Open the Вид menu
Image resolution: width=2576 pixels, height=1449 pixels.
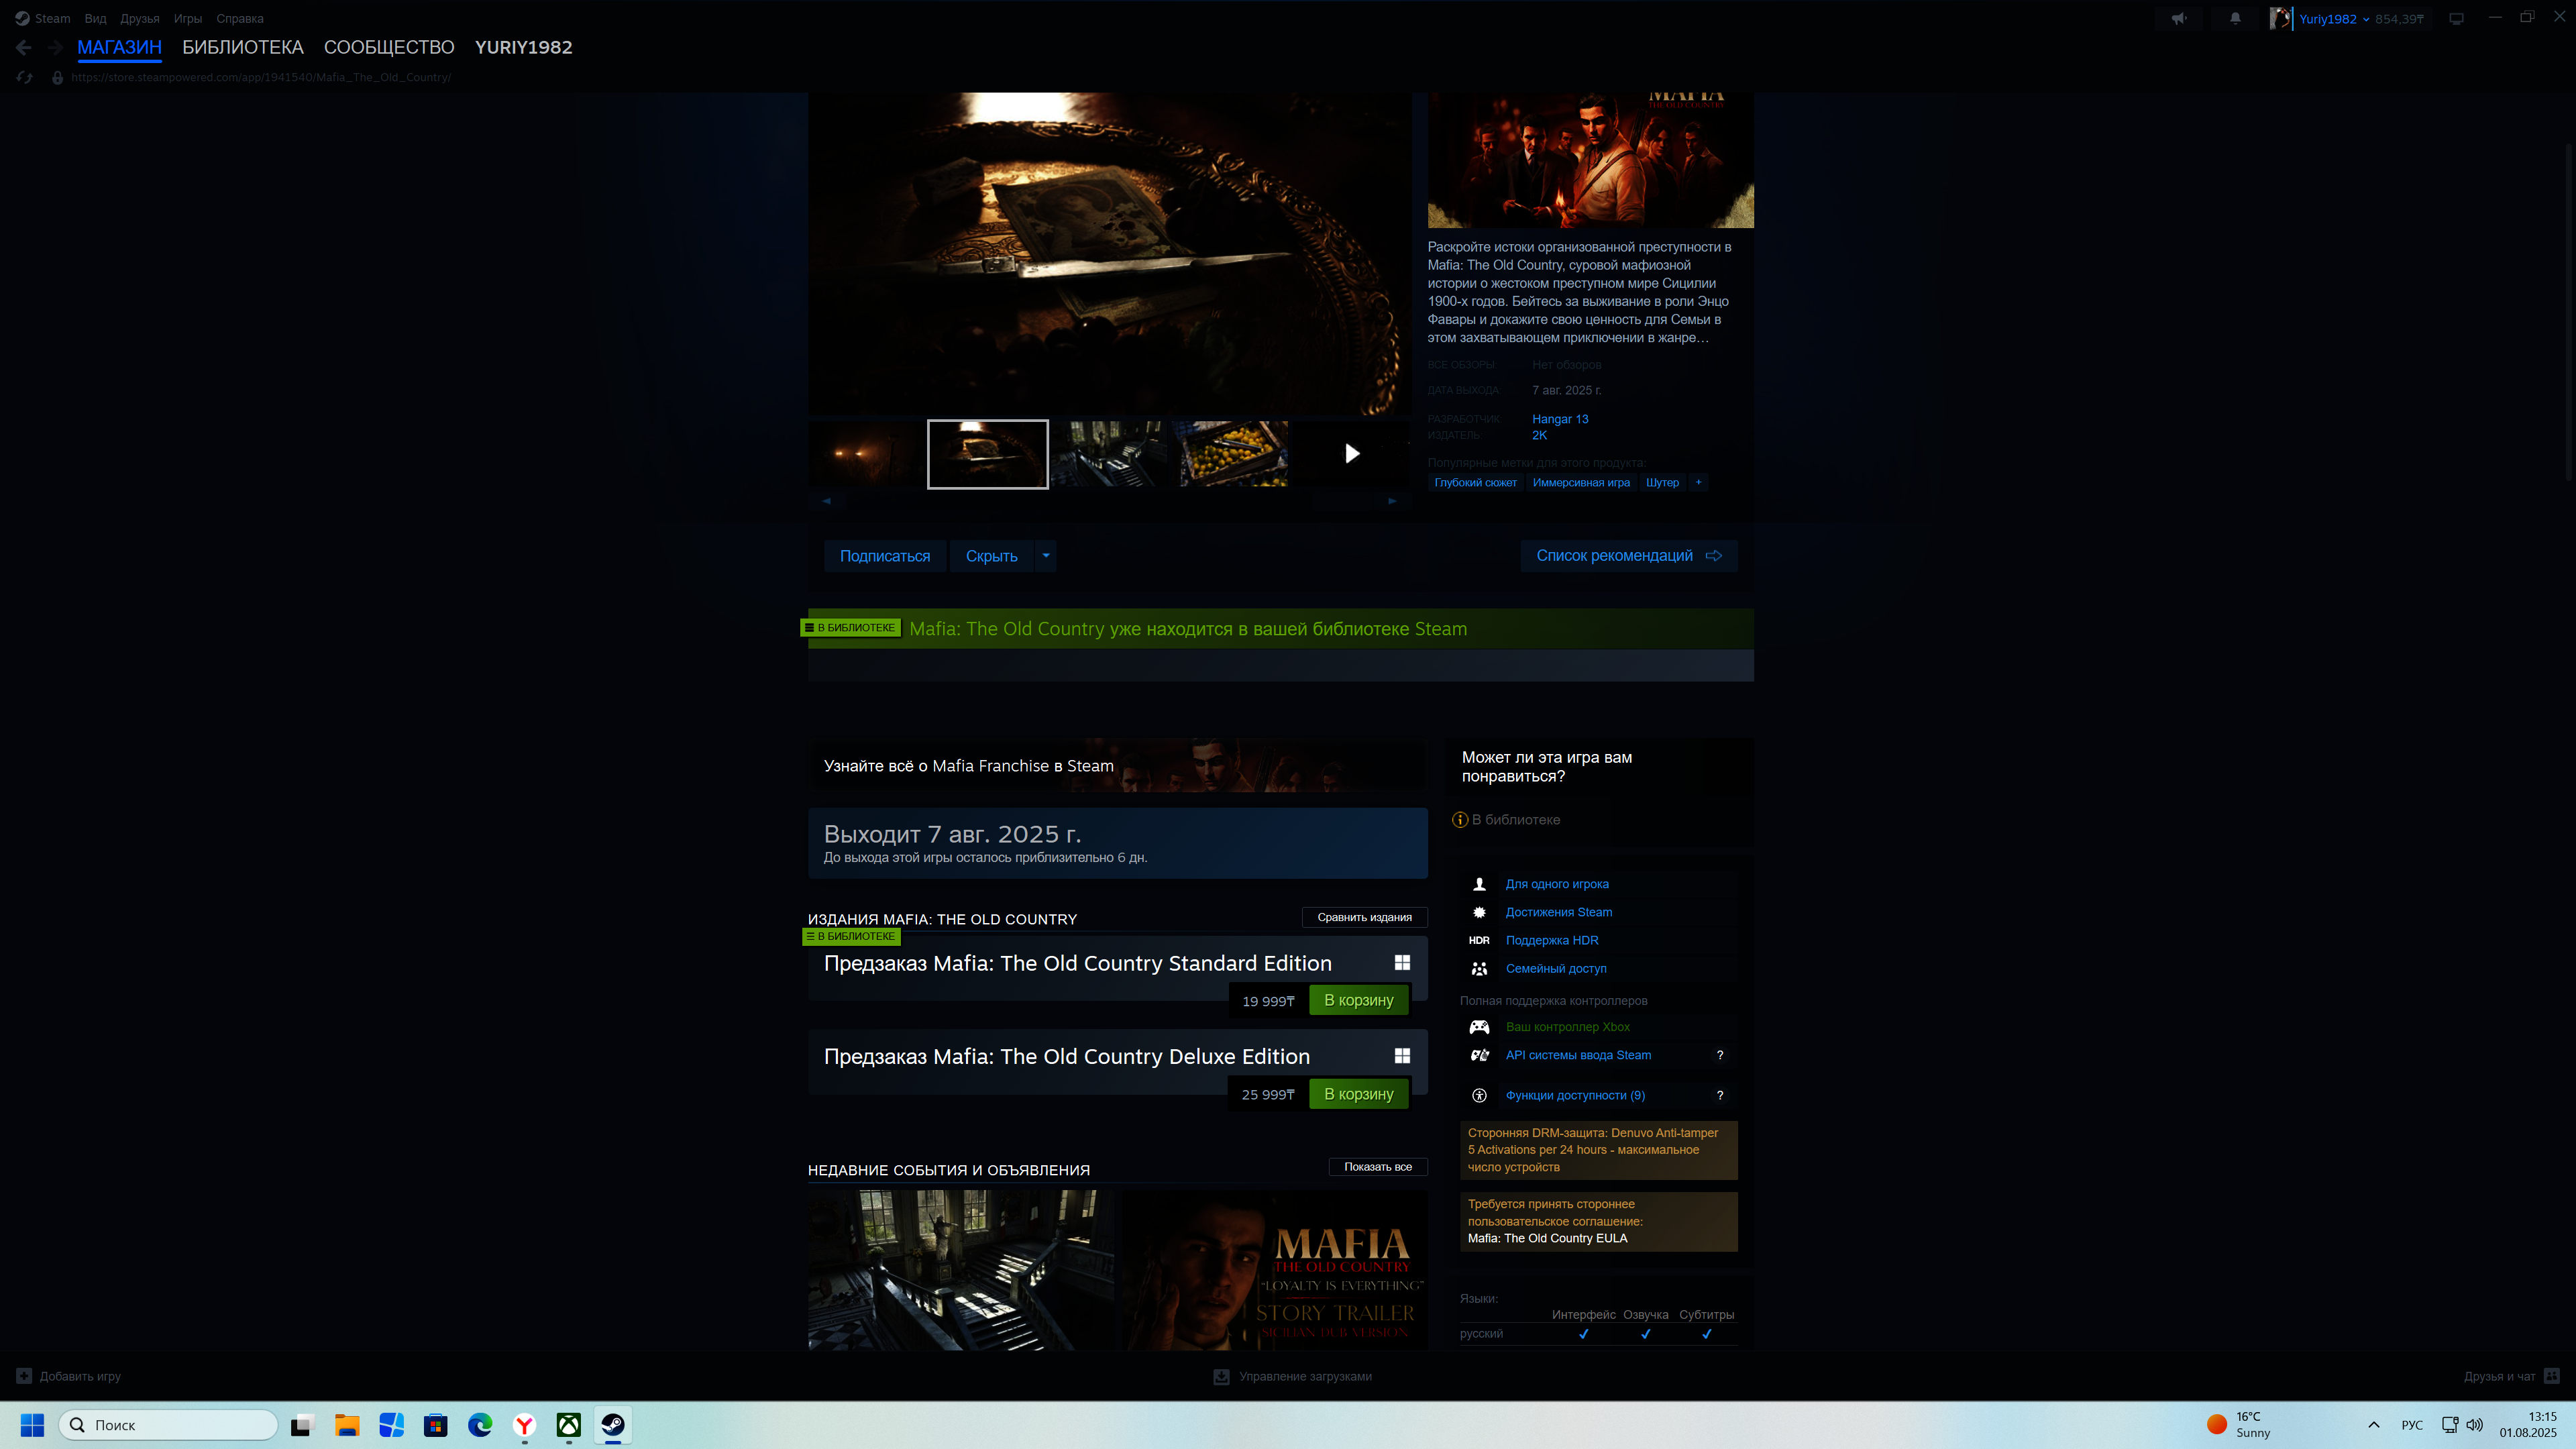tap(95, 18)
